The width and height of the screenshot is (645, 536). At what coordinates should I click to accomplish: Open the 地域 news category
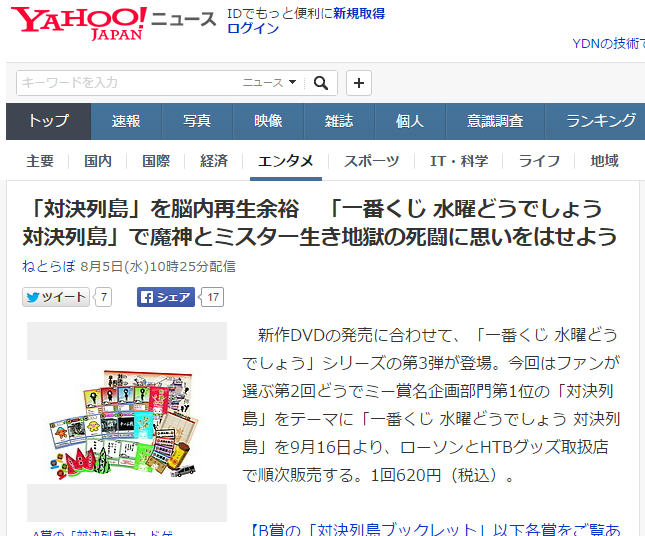pos(604,161)
